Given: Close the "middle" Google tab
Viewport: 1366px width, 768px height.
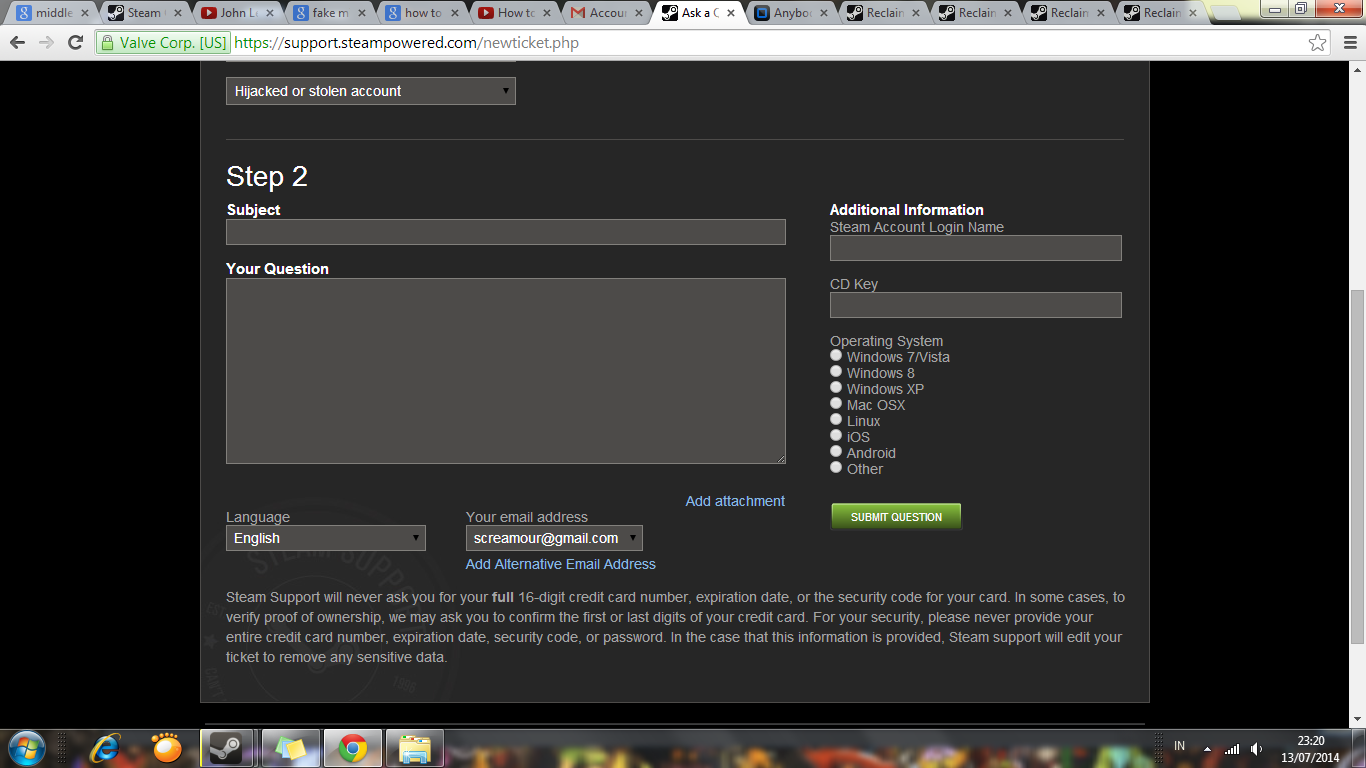Looking at the screenshot, I should click(84, 13).
